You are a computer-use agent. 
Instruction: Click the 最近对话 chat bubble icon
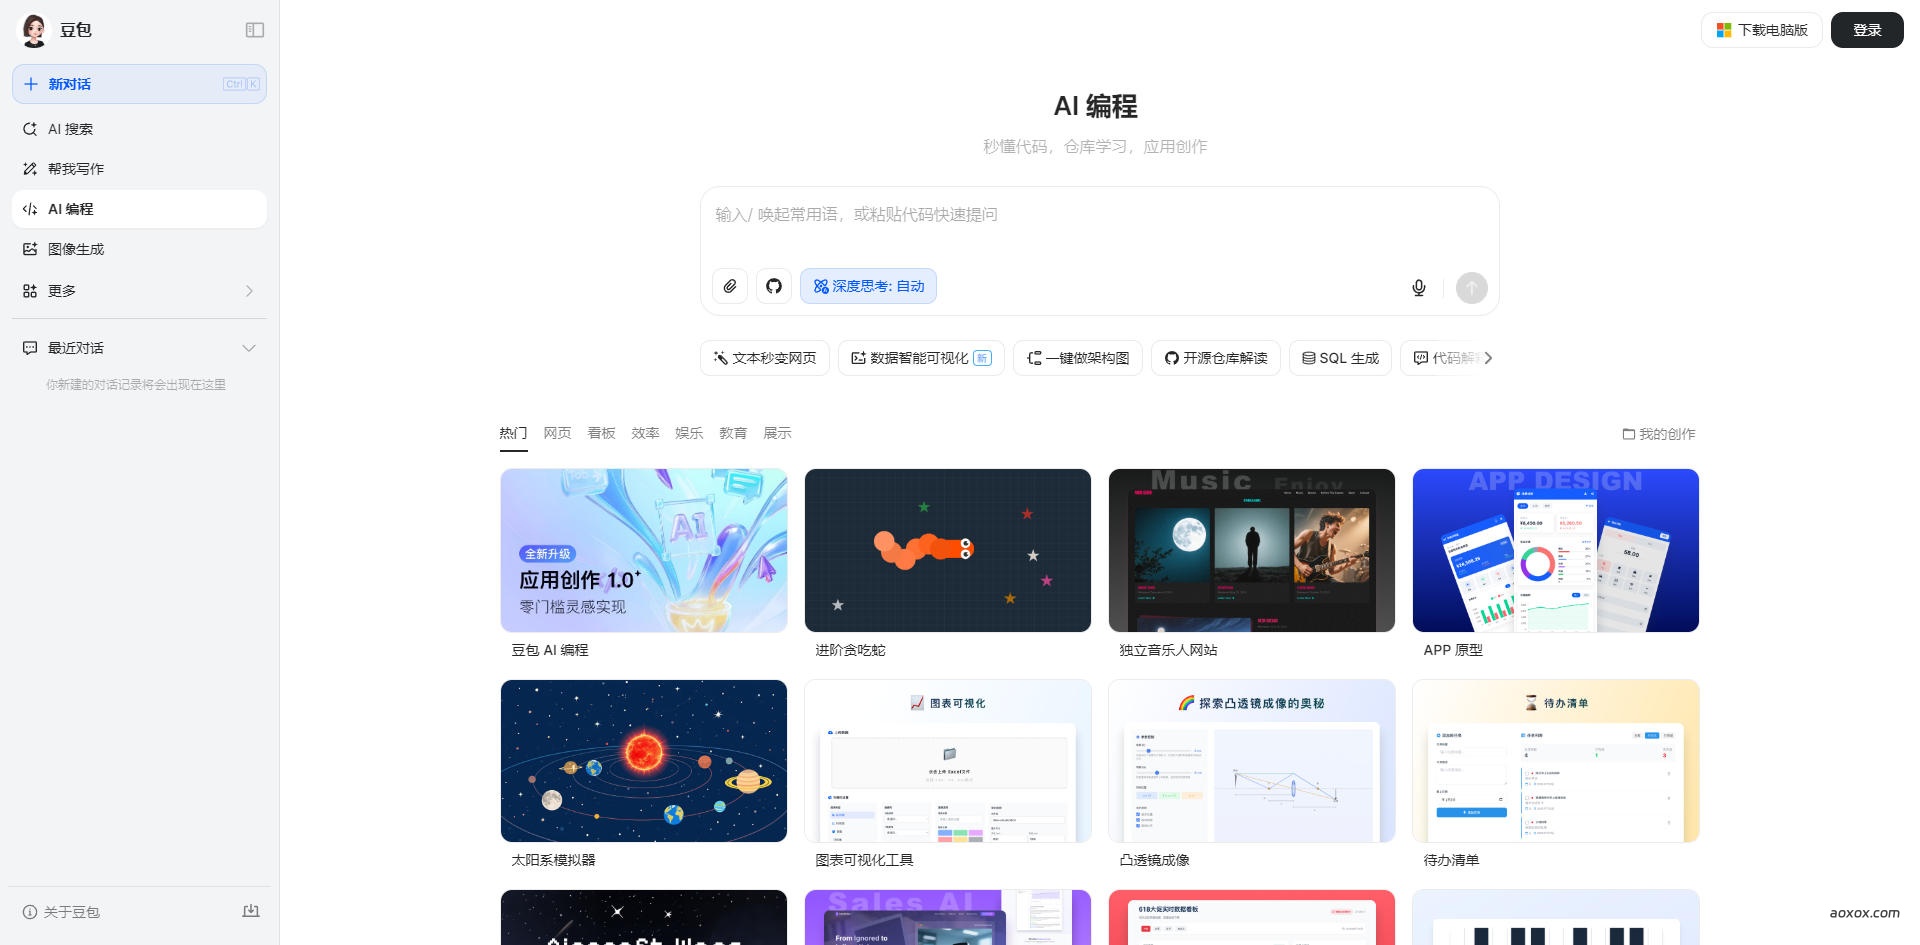(30, 348)
